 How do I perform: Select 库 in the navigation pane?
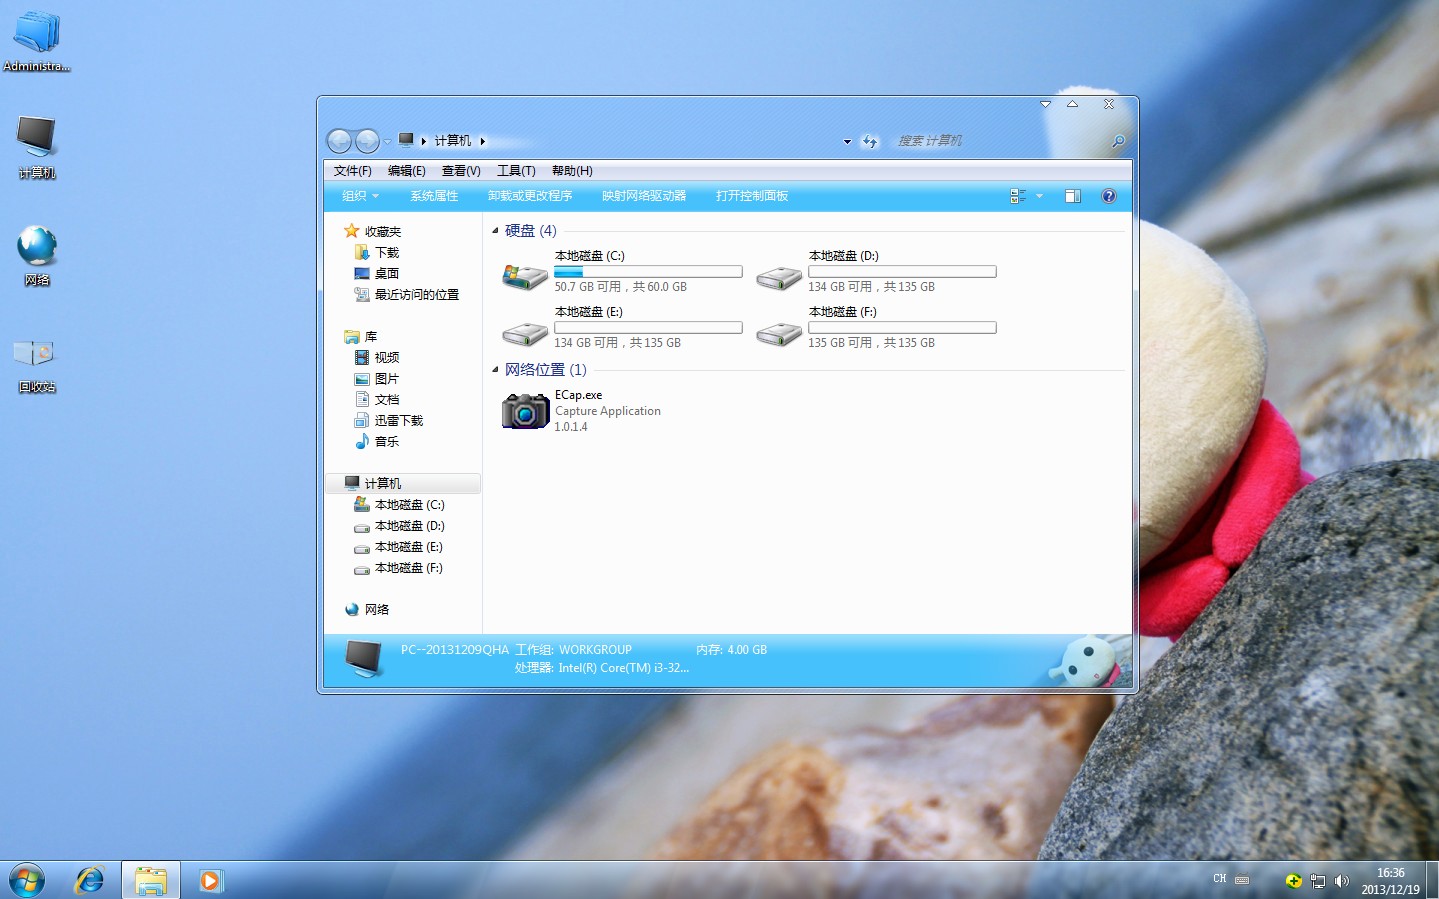pyautogui.click(x=370, y=336)
